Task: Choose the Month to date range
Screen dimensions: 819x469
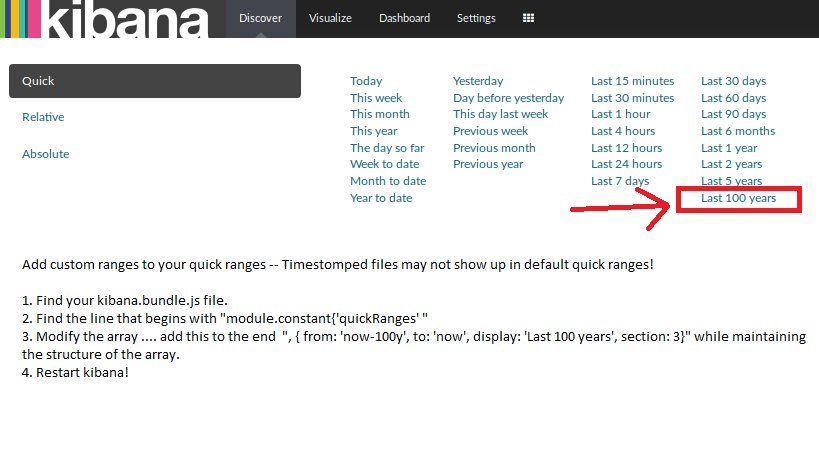Action: [388, 181]
